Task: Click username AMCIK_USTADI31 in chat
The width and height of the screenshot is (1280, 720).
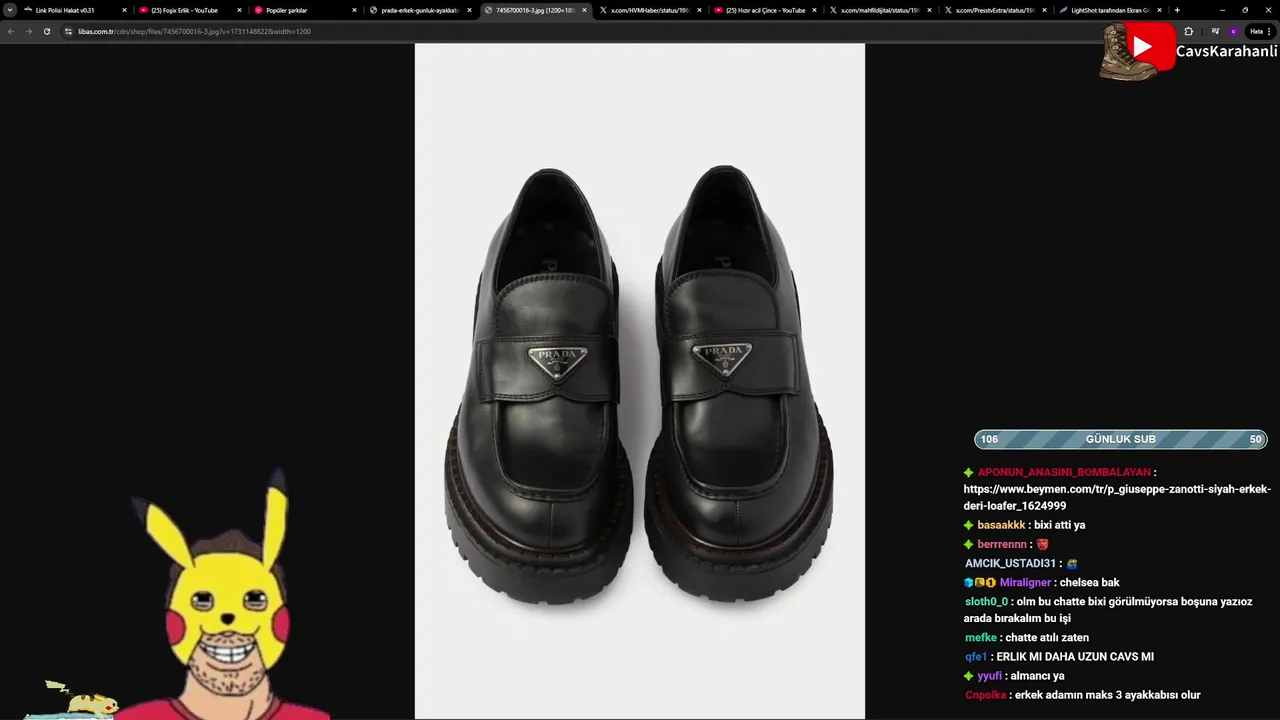Action: tap(1010, 563)
